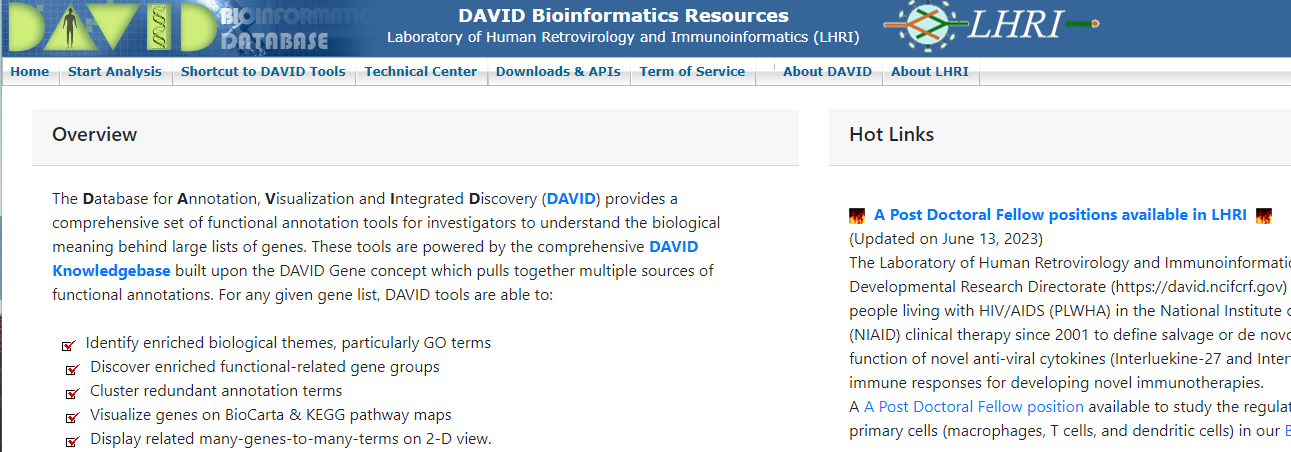Screen dimensions: 1291x452
Task: Click checkmark icon beside 'Discover enriched functional-related gene groups'
Action: 72,369
